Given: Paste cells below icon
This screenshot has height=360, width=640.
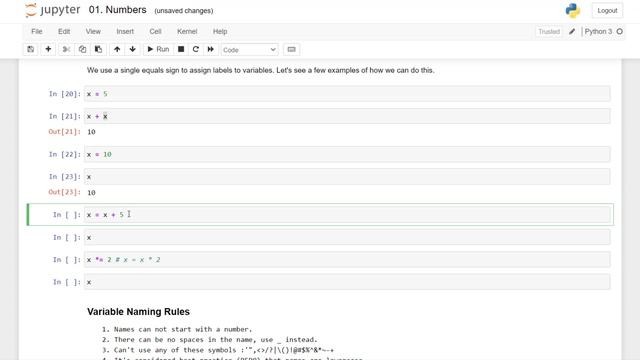Looking at the screenshot, I should (x=98, y=49).
